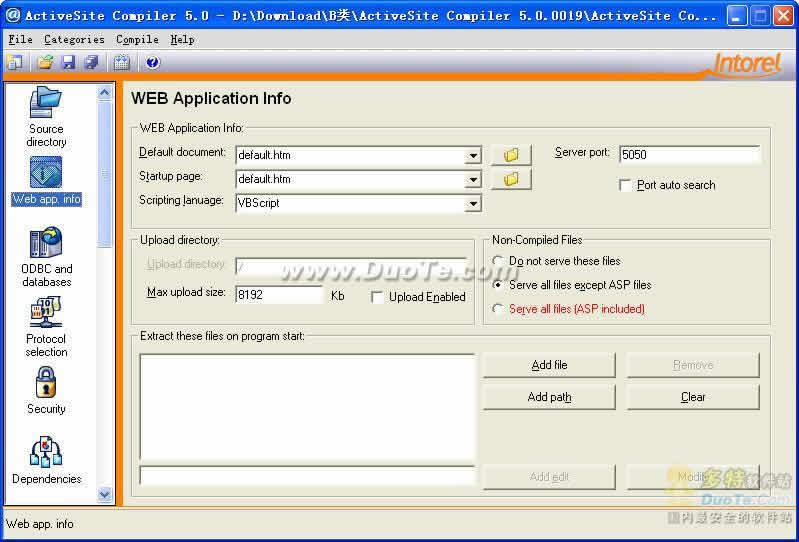This screenshot has width=799, height=542.
Task: Click the category panel scroll up arrow
Action: tap(104, 92)
